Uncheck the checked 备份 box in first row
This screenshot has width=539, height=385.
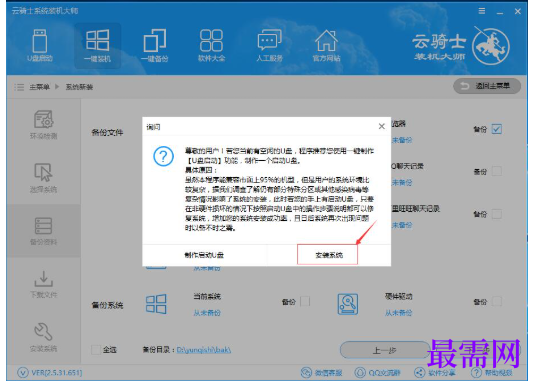tap(497, 129)
